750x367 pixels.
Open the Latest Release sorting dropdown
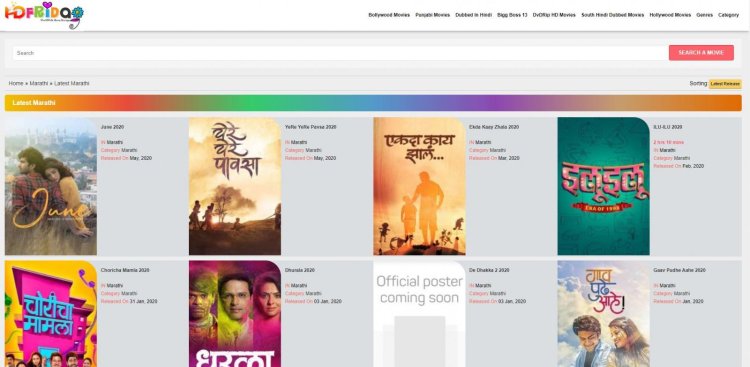tap(725, 84)
